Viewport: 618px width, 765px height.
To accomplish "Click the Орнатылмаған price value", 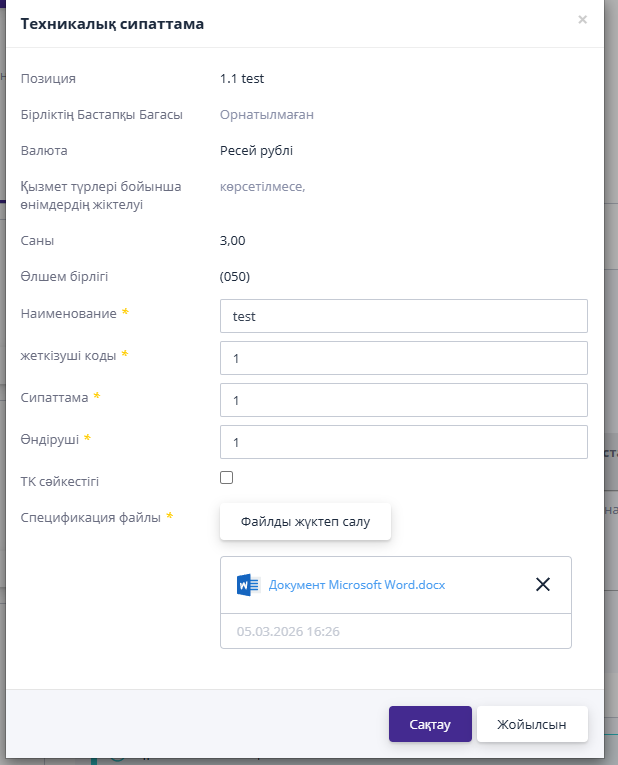I will (x=267, y=115).
